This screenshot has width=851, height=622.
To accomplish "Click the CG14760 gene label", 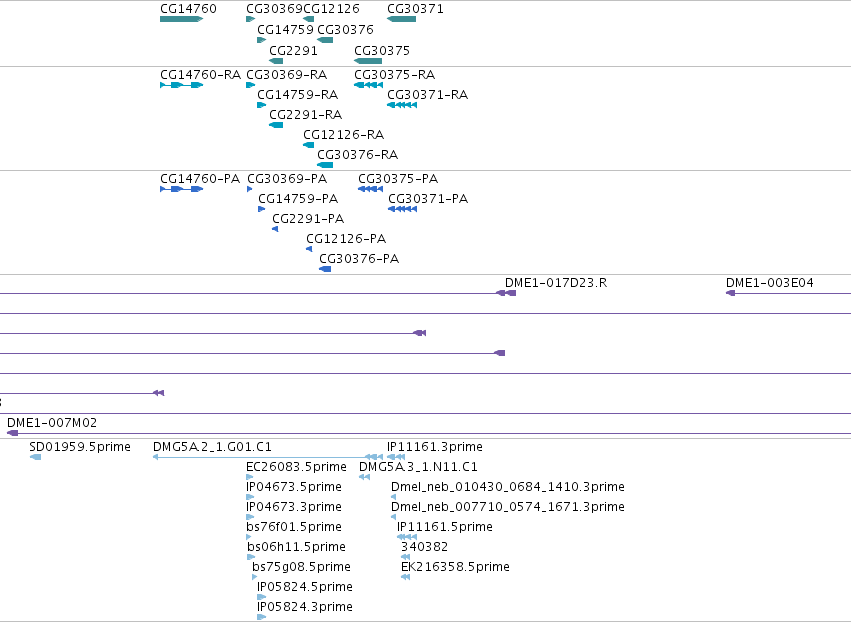I will click(x=188, y=9).
